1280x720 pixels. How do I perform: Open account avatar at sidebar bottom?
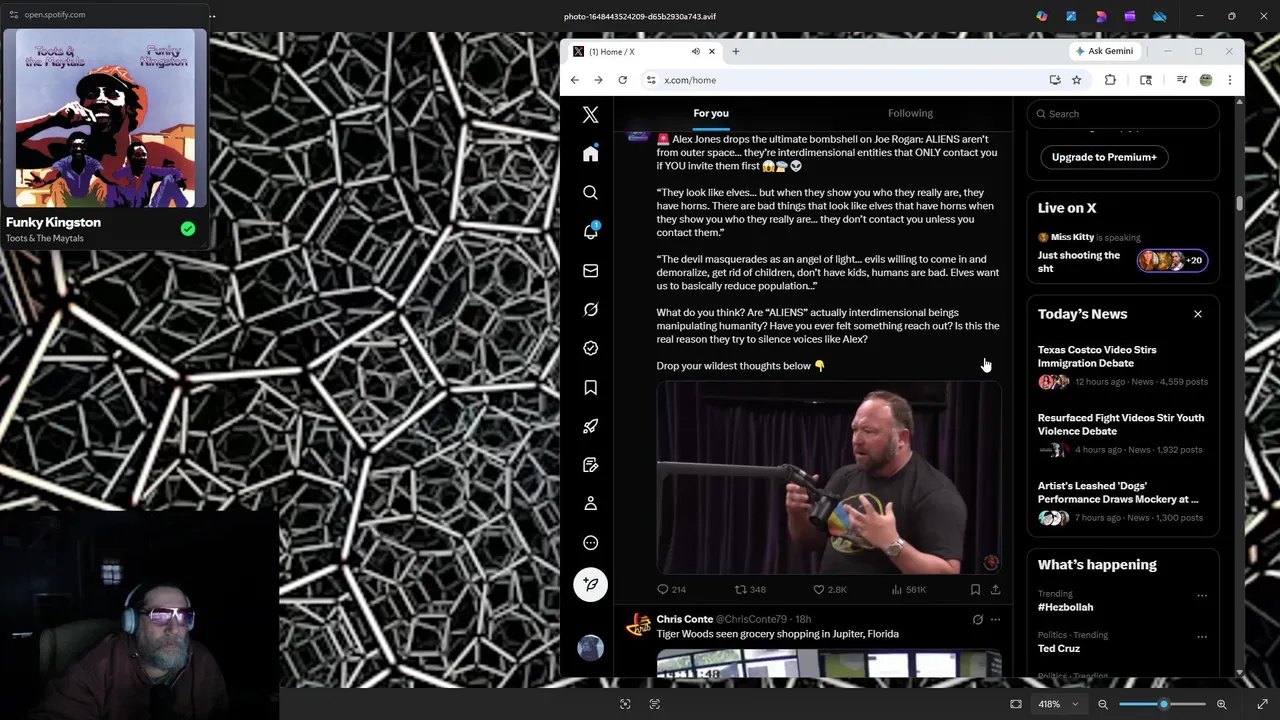tap(590, 648)
